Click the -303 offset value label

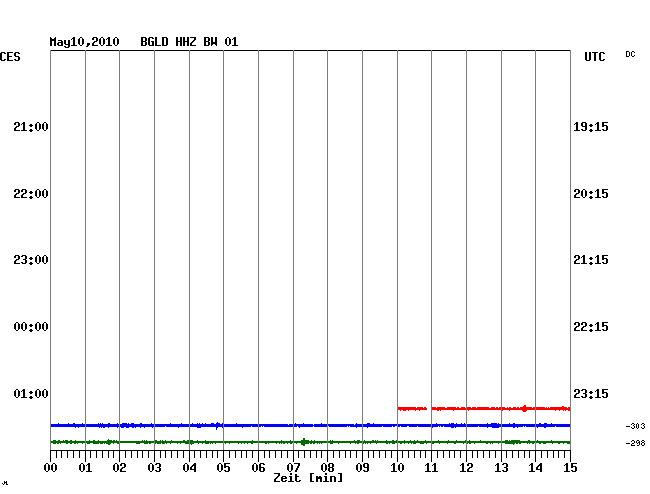coord(635,427)
